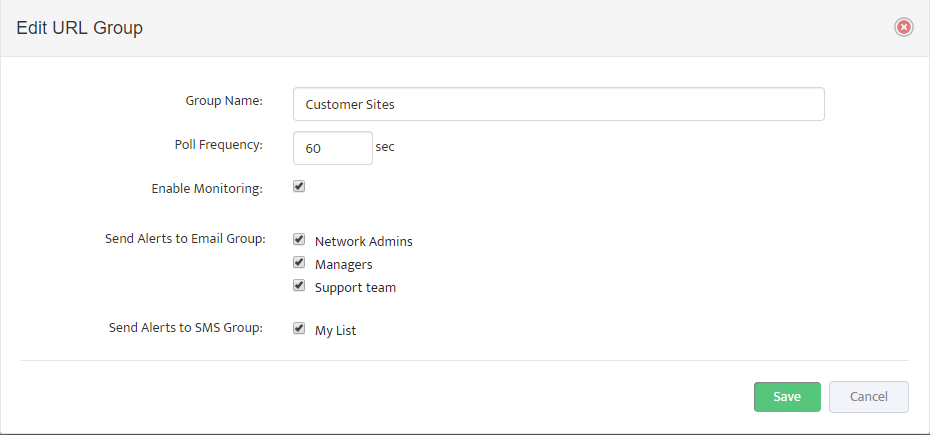Click the 'Poll Frequency:' field label
The width and height of the screenshot is (930, 435).
click(219, 145)
